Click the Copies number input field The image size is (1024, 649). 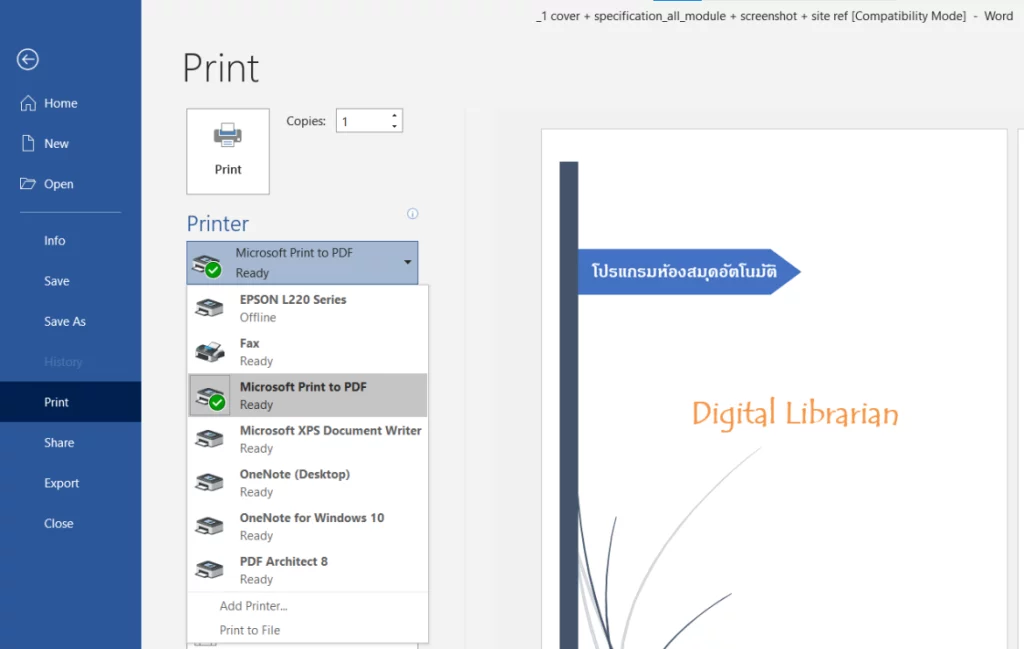click(x=362, y=121)
